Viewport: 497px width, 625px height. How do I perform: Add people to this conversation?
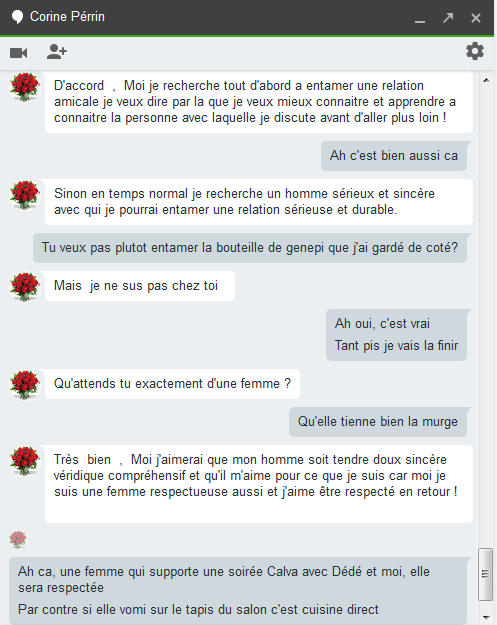tap(57, 52)
